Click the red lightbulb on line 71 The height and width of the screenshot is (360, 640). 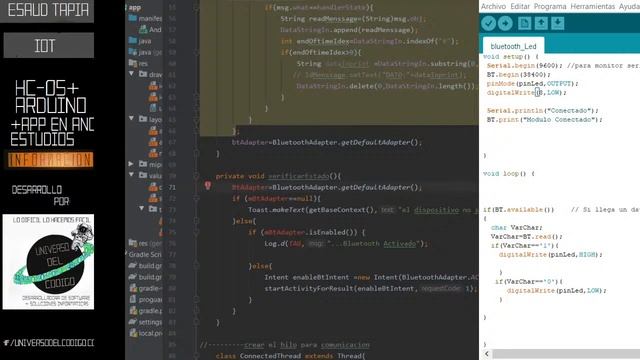(208, 186)
